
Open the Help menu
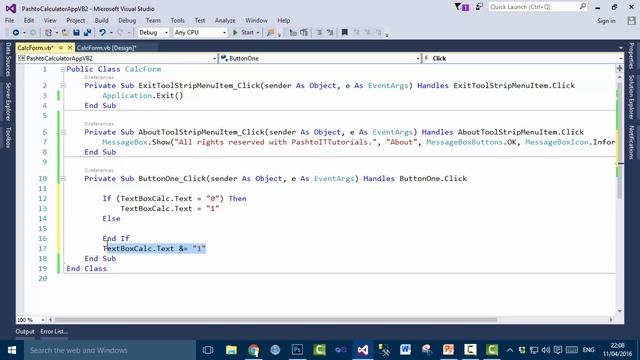coord(284,20)
